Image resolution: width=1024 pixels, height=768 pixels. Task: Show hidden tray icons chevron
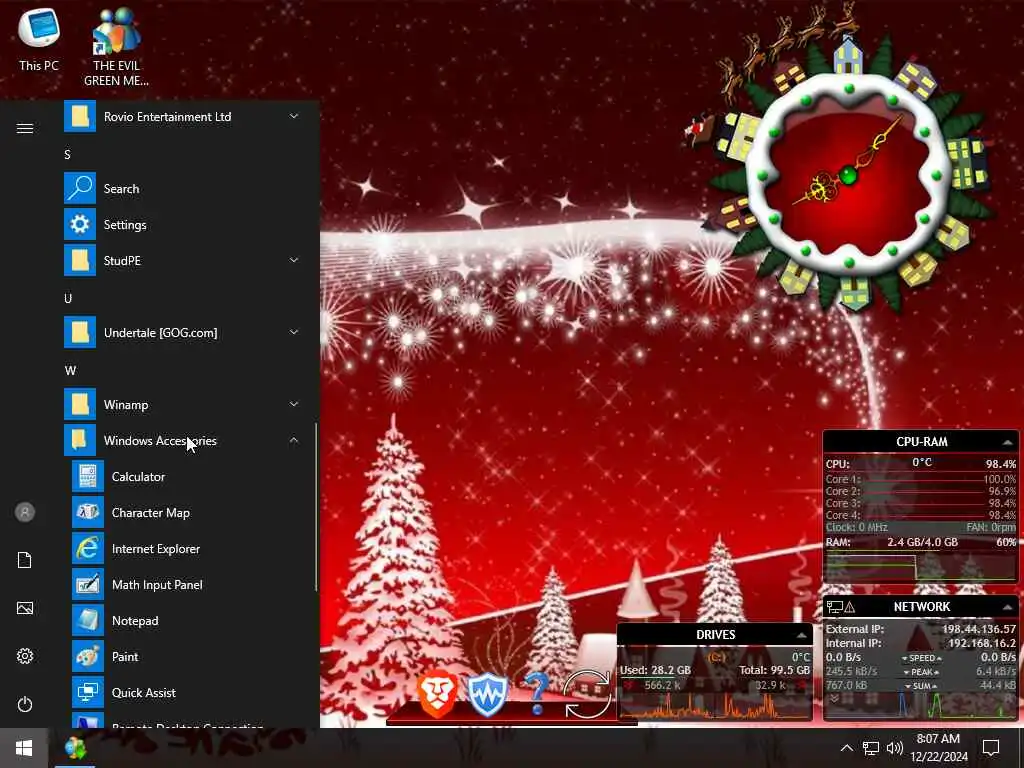pyautogui.click(x=846, y=748)
